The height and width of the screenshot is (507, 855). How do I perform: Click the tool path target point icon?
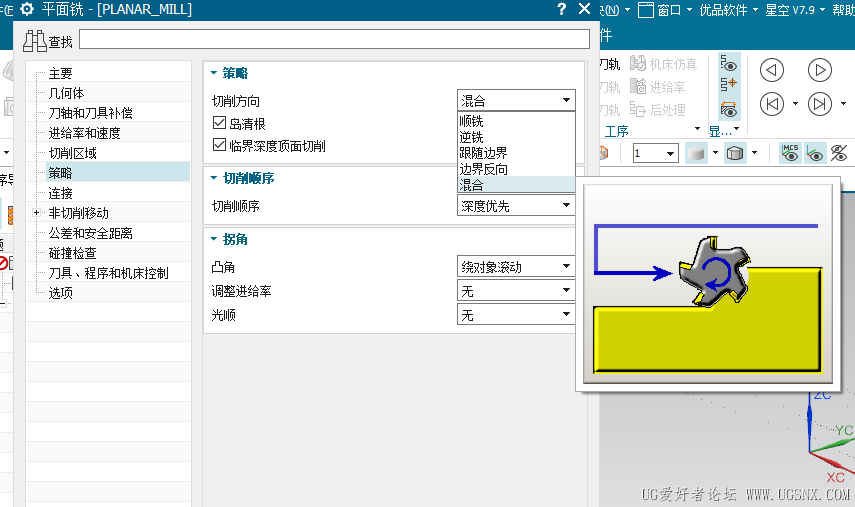tap(728, 85)
